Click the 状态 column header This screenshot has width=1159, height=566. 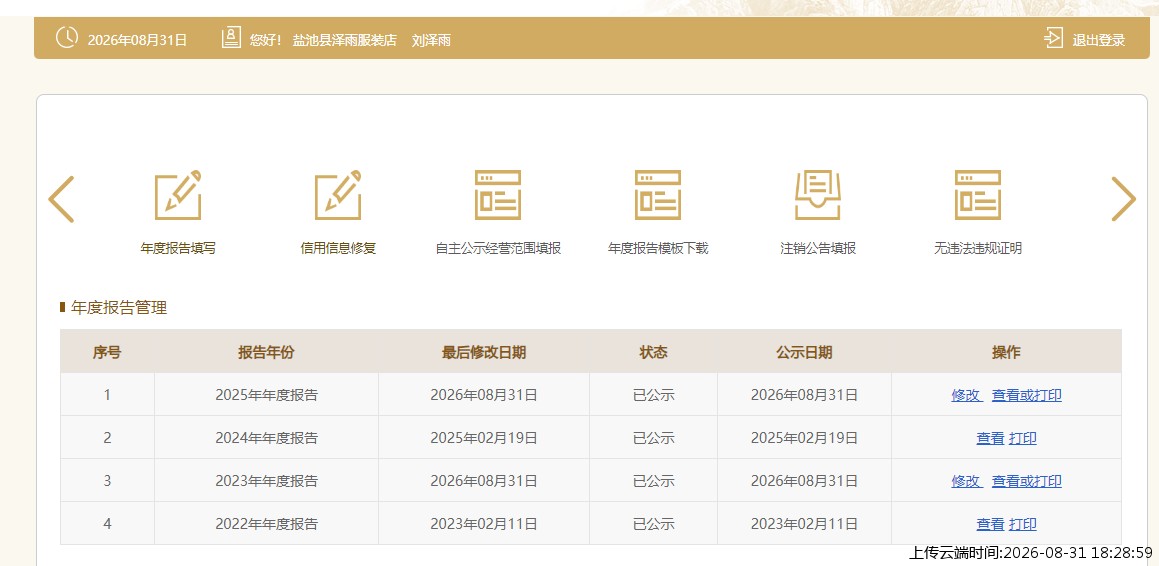coord(653,352)
